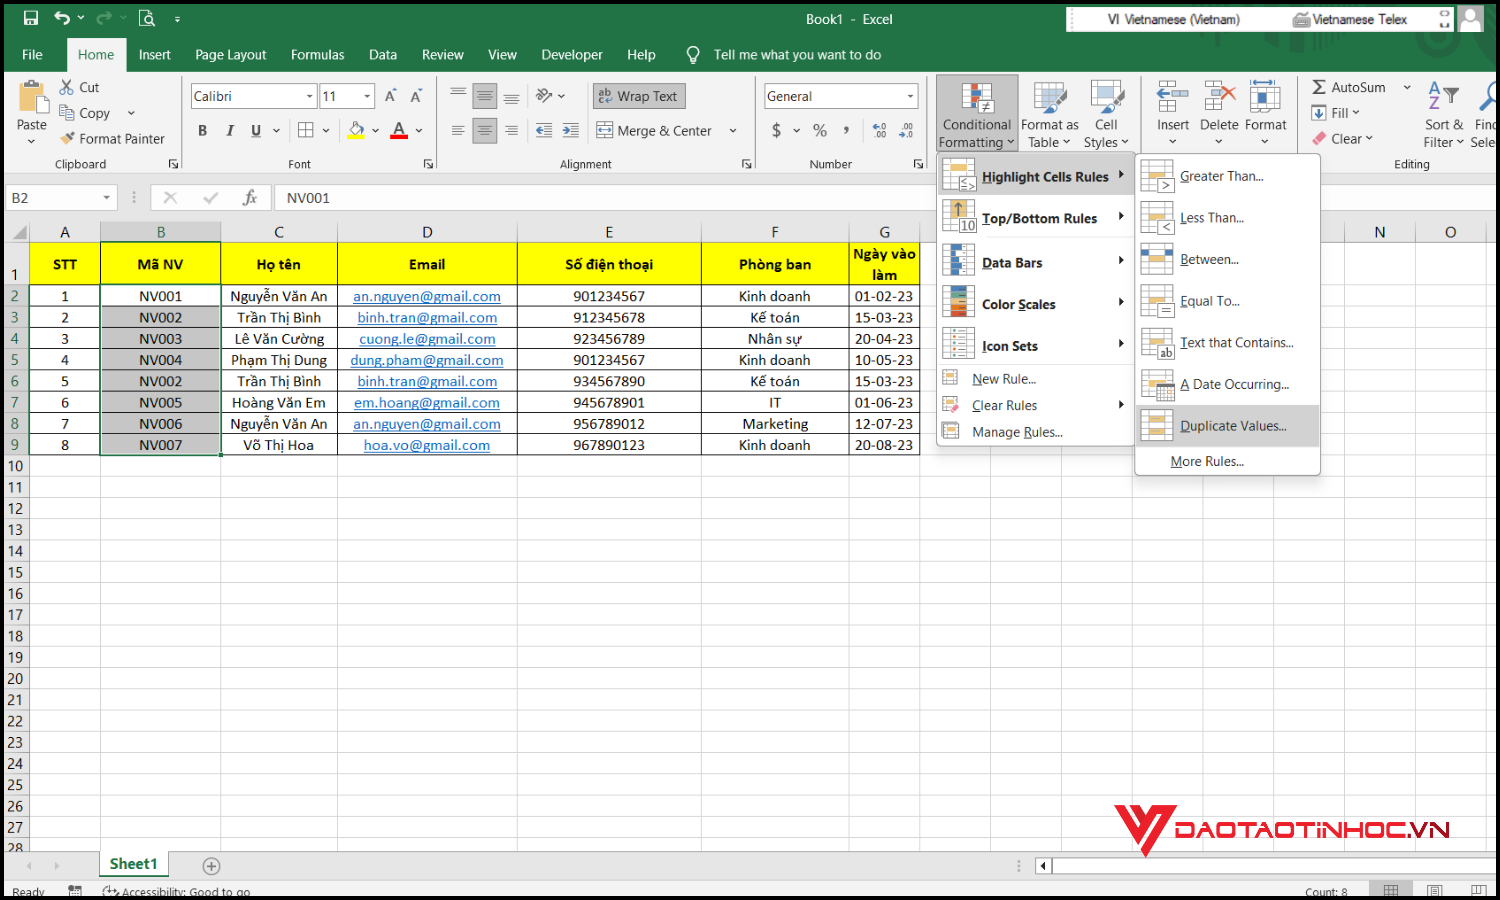Image resolution: width=1500 pixels, height=900 pixels.
Task: Expand the Clear dropdown
Action: 1369,139
